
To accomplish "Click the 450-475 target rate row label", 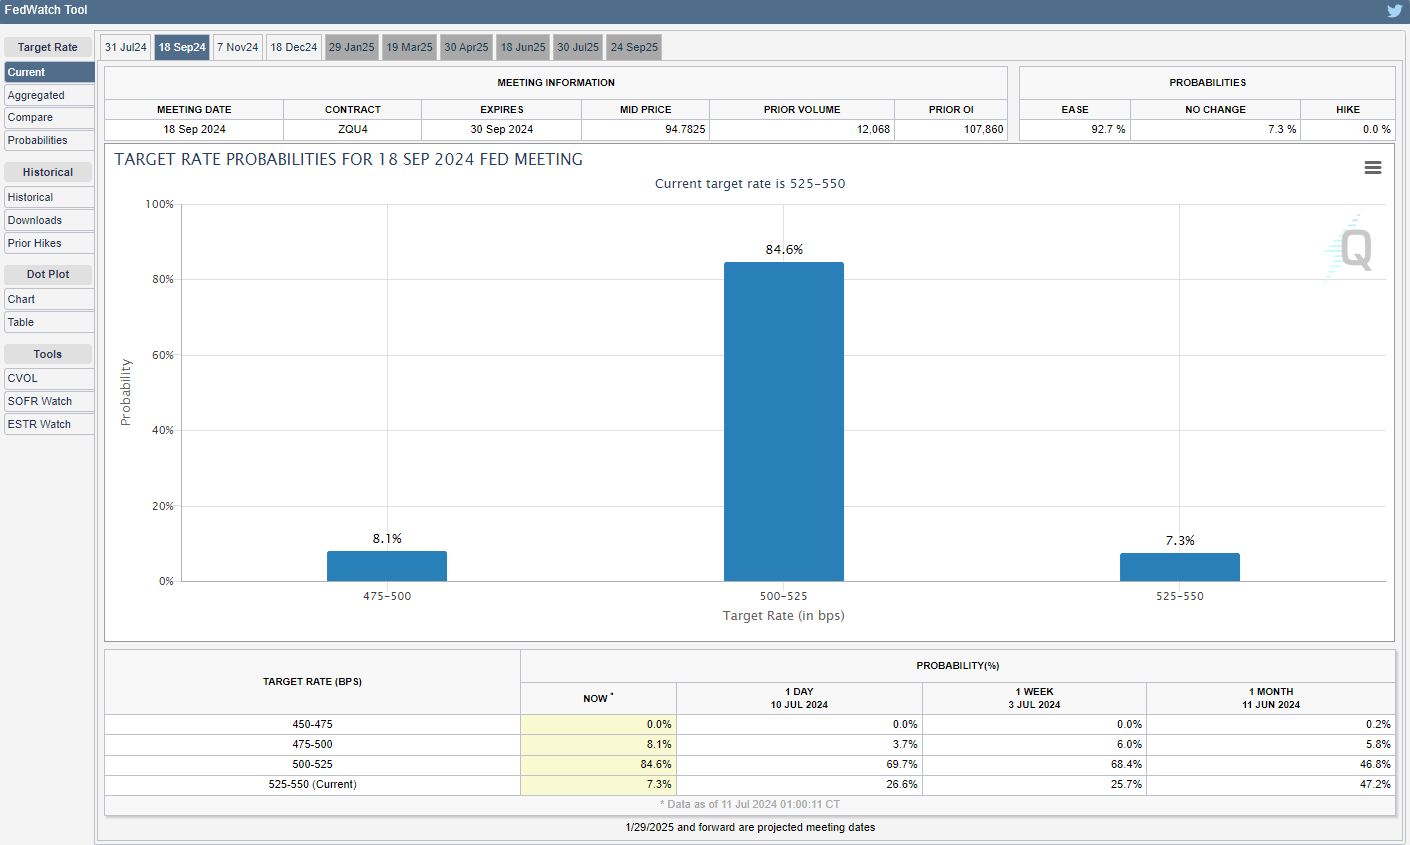I will pyautogui.click(x=312, y=724).
